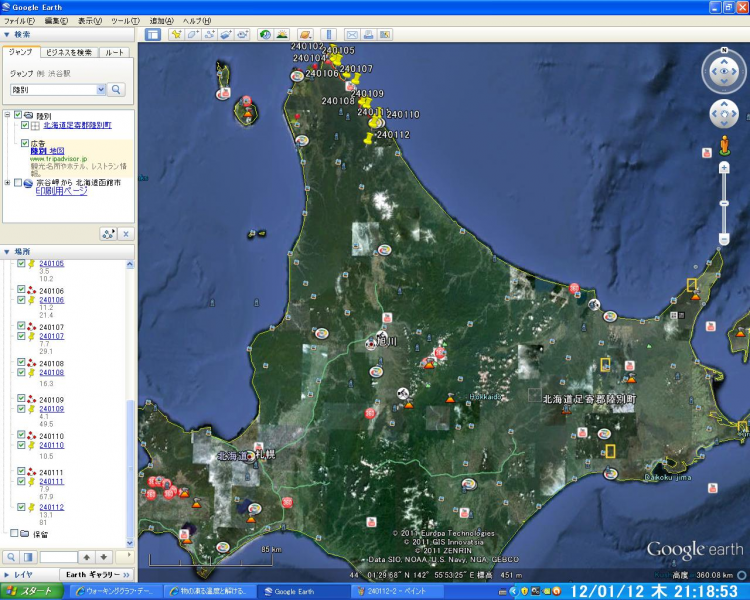This screenshot has width=750, height=600.
Task: Open the search history dropdown arrow
Action: (100, 90)
